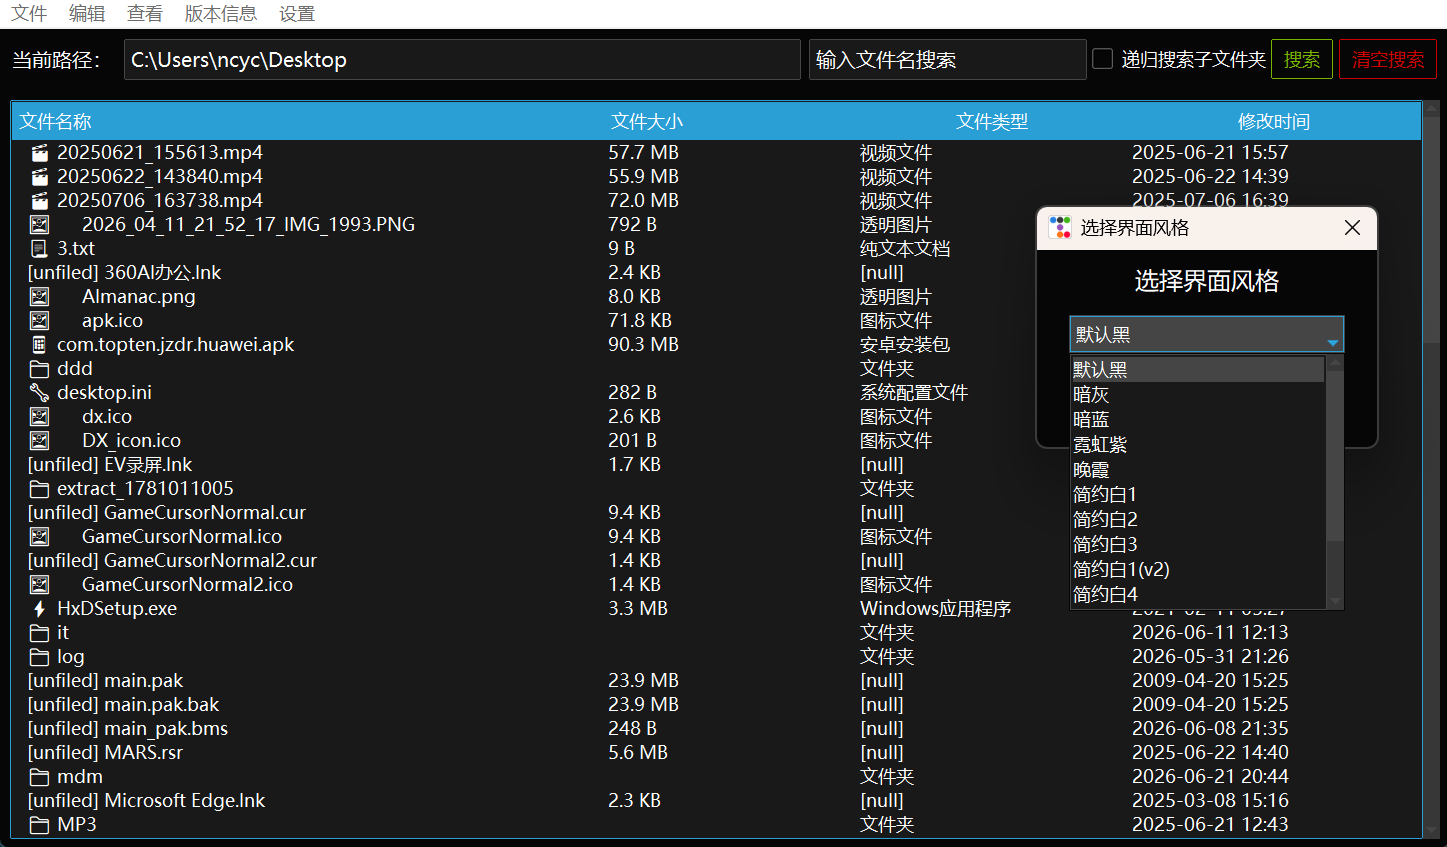This screenshot has width=1447, height=847.
Task: Click the 2026-06-11 12:13 date cell
Action: pos(1210,633)
